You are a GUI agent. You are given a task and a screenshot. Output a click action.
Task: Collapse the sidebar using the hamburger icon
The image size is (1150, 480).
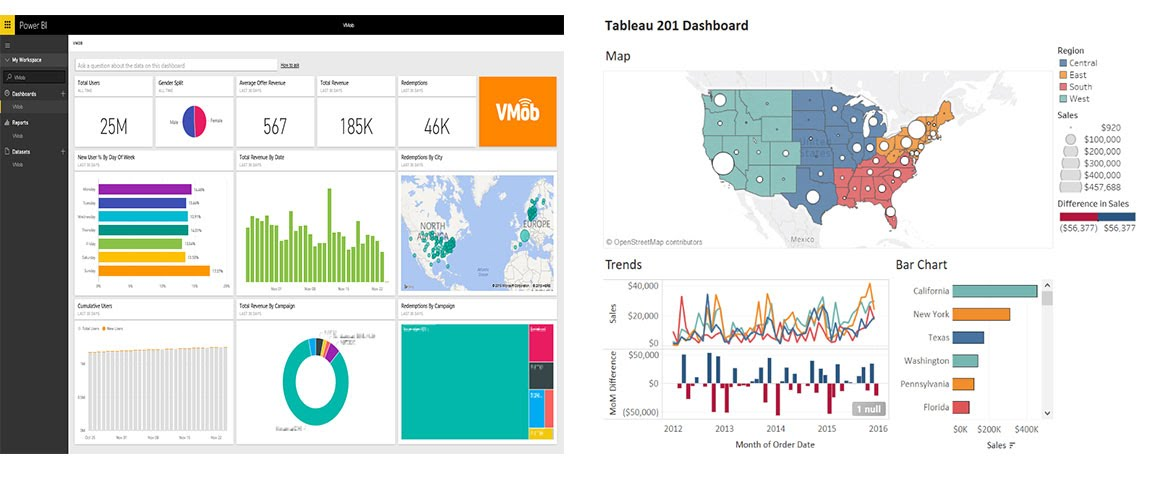pos(7,45)
